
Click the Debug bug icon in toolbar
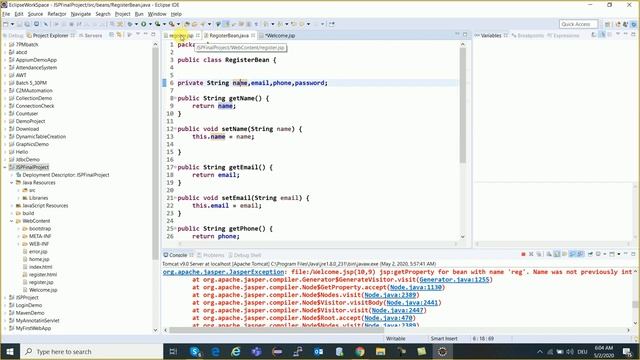(x=130, y=24)
